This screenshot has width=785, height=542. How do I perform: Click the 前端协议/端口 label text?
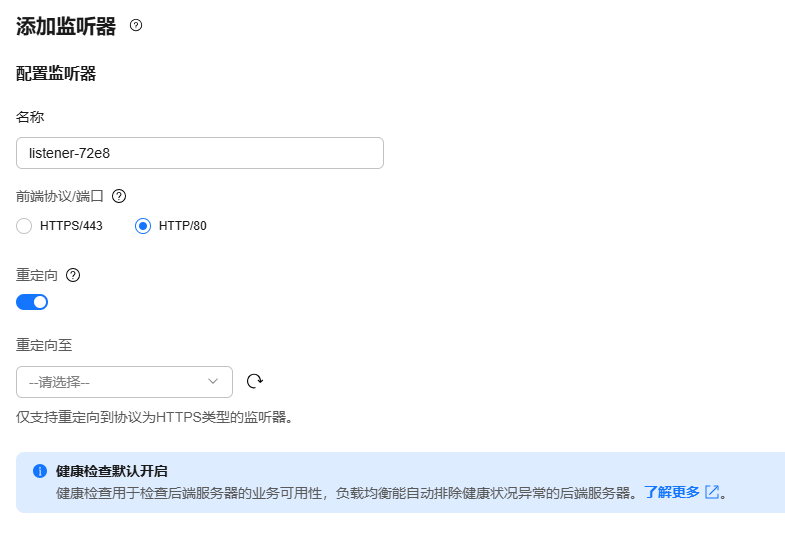[x=60, y=196]
